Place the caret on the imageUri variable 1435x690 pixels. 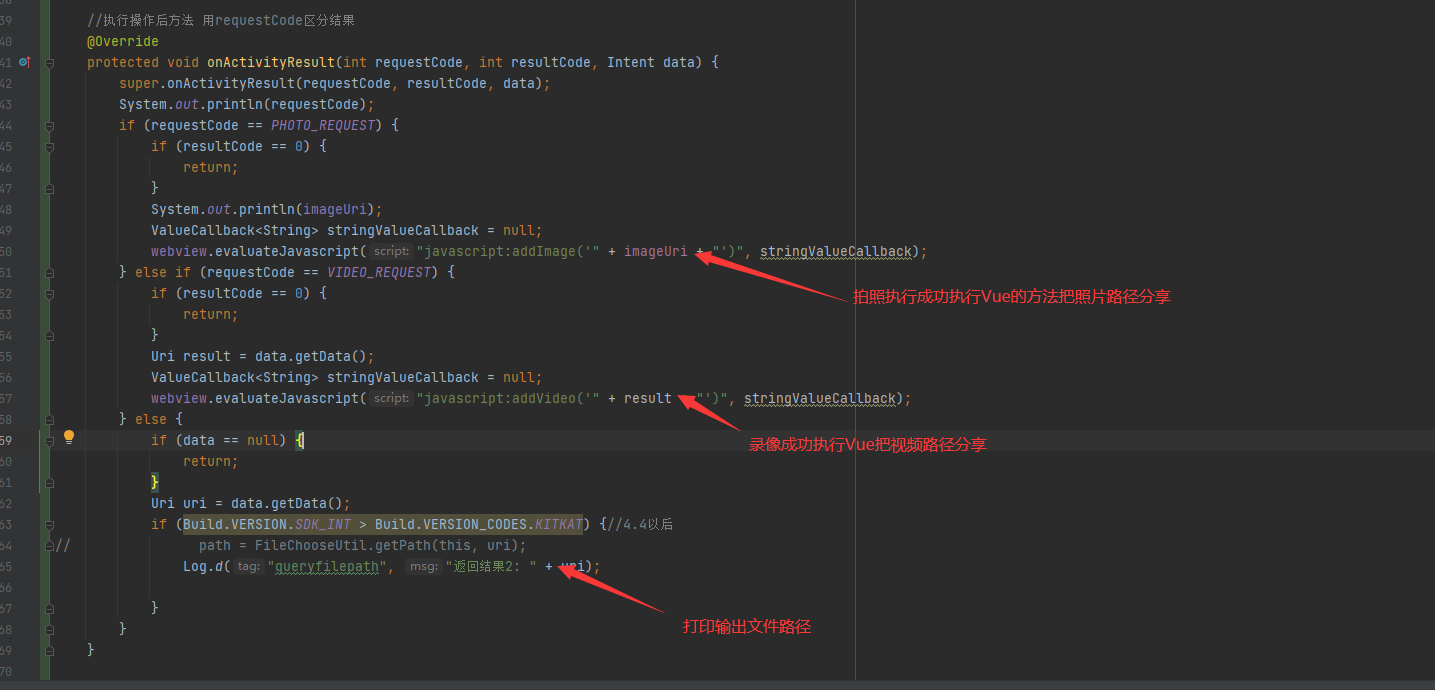coord(655,251)
